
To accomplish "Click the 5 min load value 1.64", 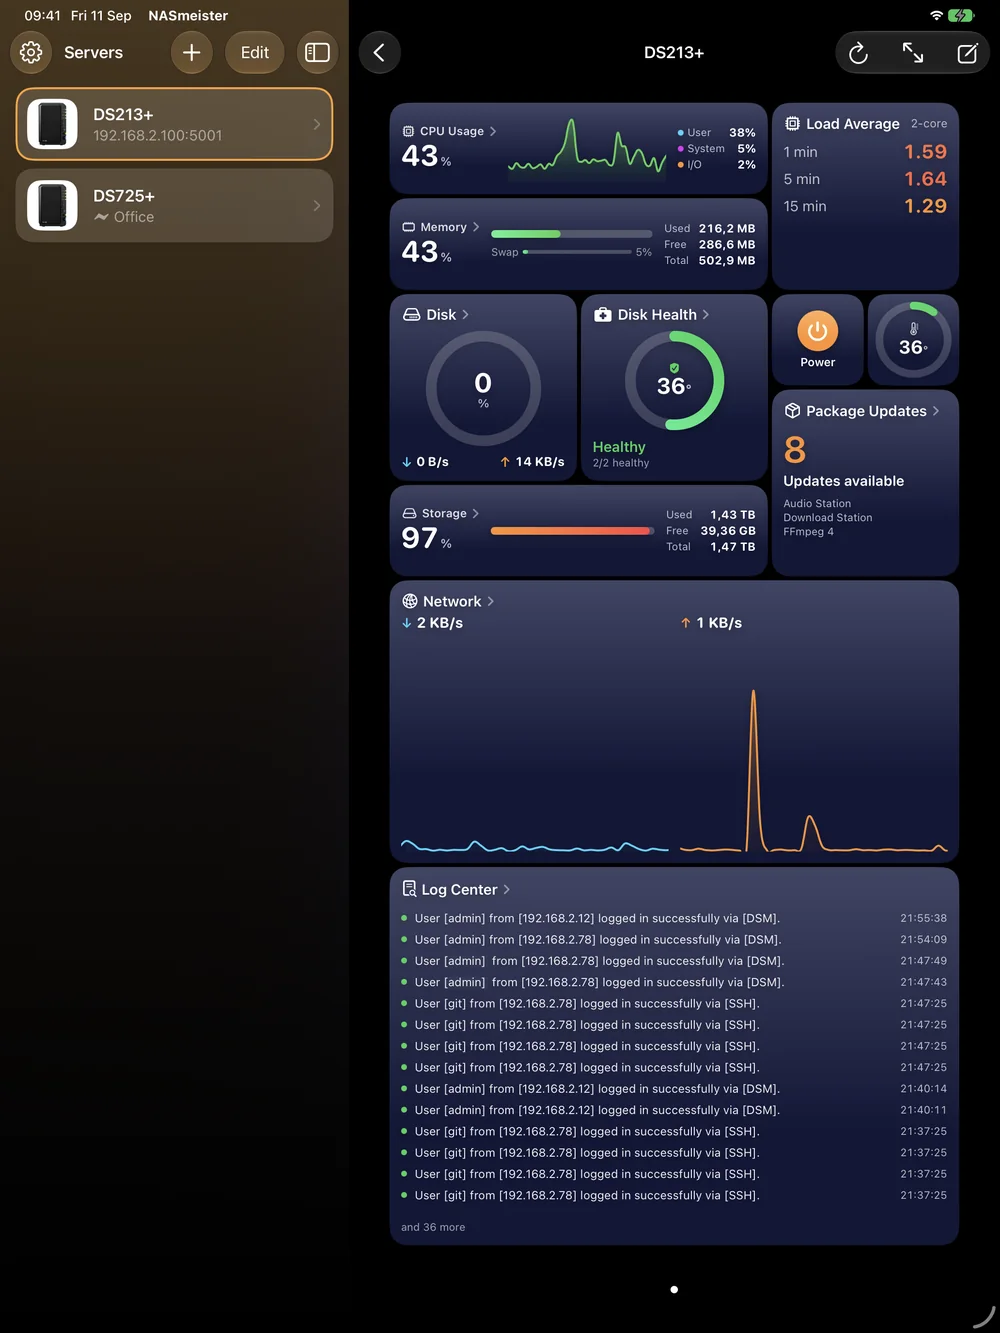I will 925,179.
